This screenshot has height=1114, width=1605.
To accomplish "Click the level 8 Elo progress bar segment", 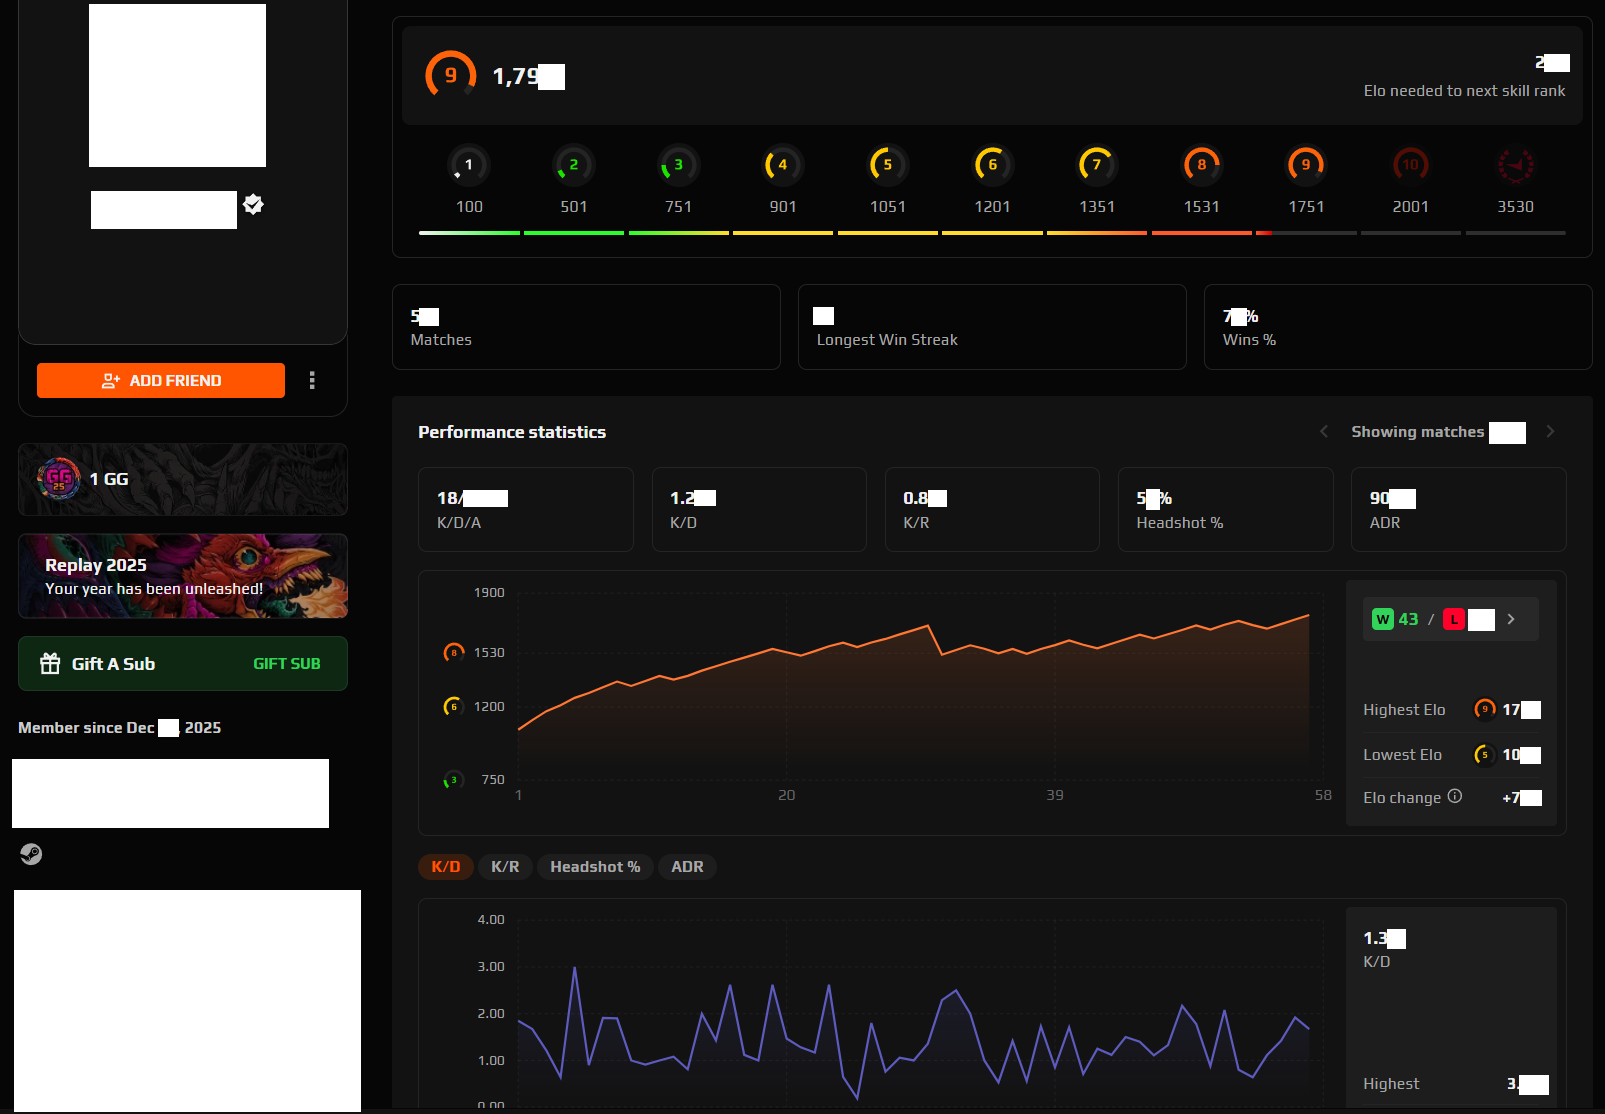I will [1201, 233].
